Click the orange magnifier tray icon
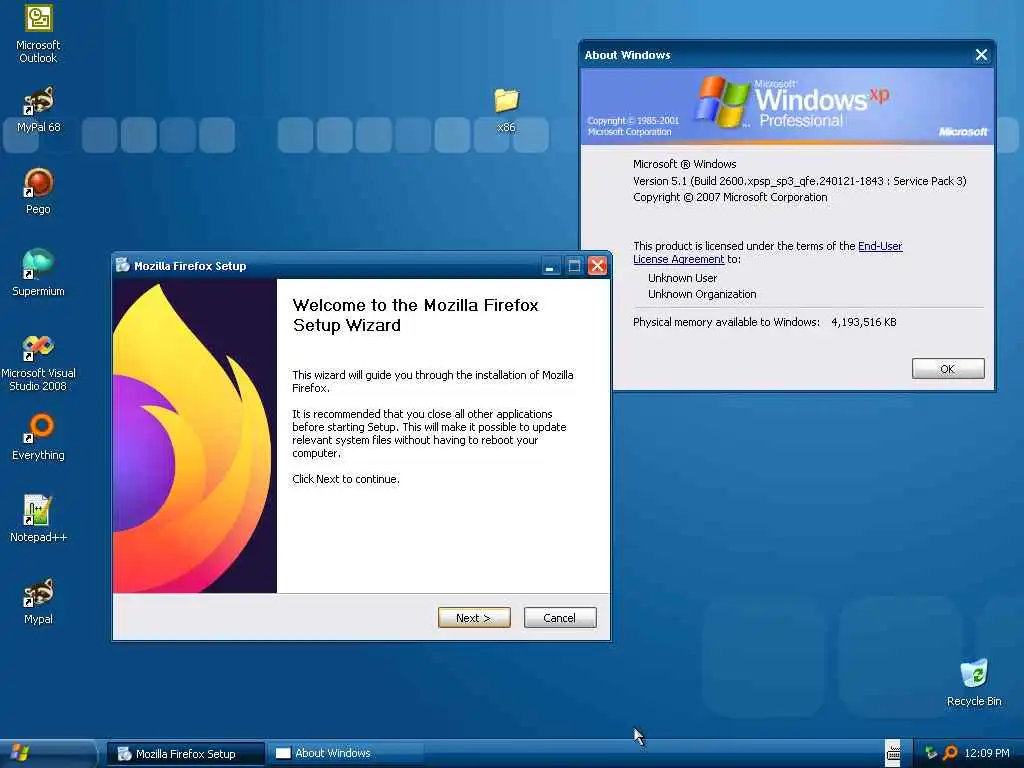 (x=950, y=753)
